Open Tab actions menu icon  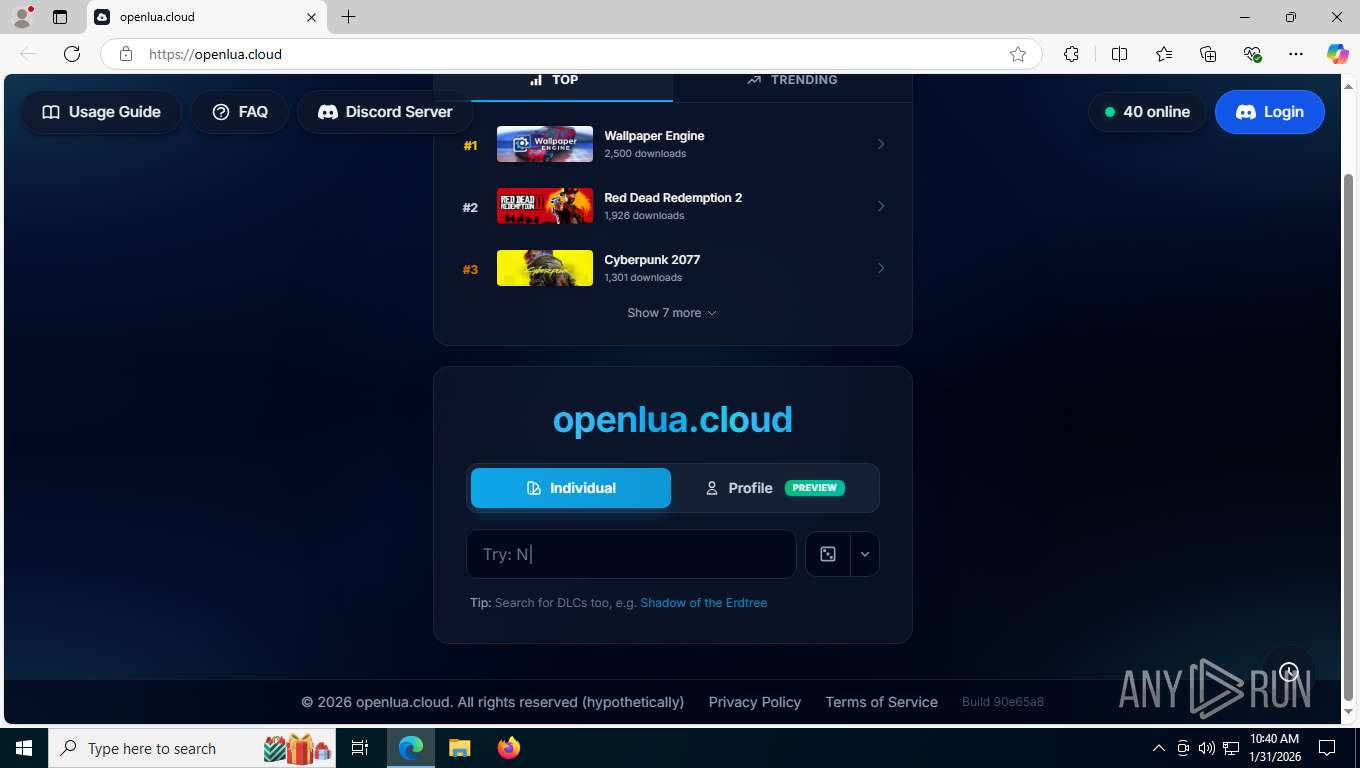pyautogui.click(x=60, y=17)
